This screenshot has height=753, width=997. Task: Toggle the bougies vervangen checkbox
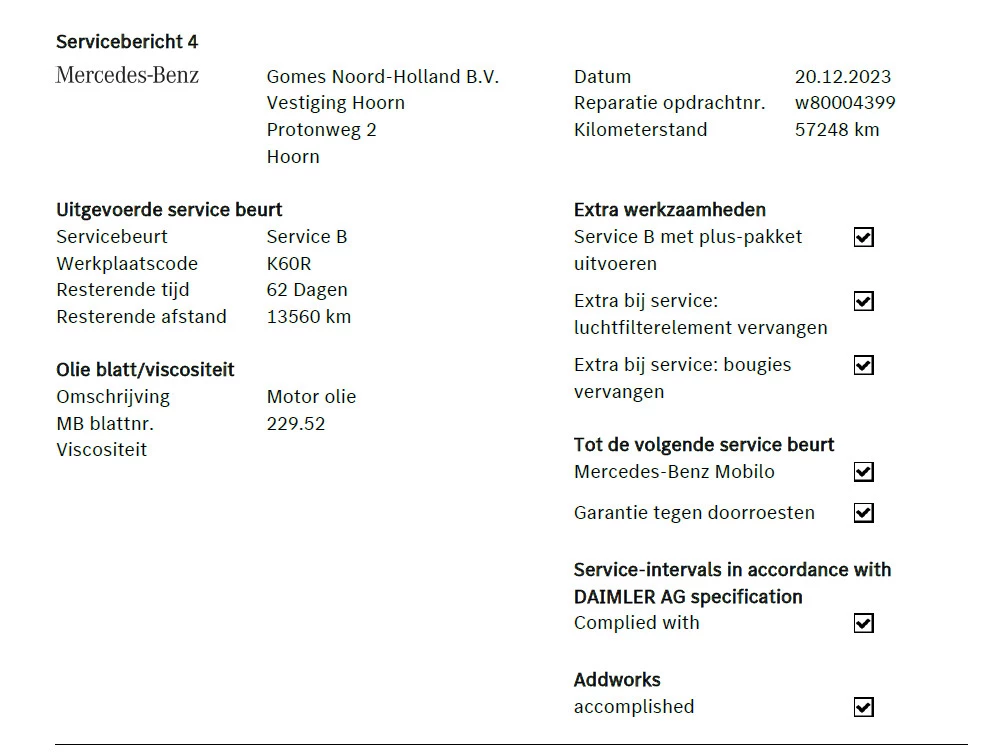point(864,365)
